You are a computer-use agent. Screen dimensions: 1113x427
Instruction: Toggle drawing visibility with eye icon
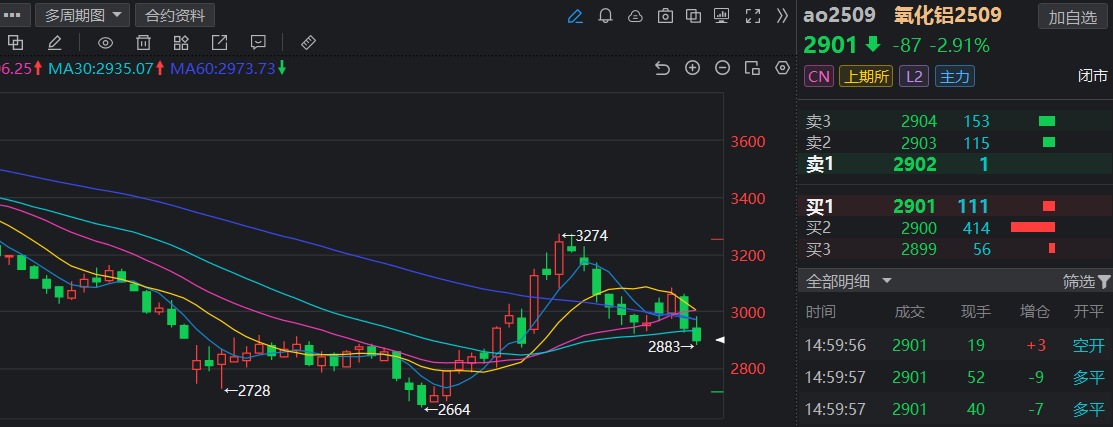coord(105,42)
